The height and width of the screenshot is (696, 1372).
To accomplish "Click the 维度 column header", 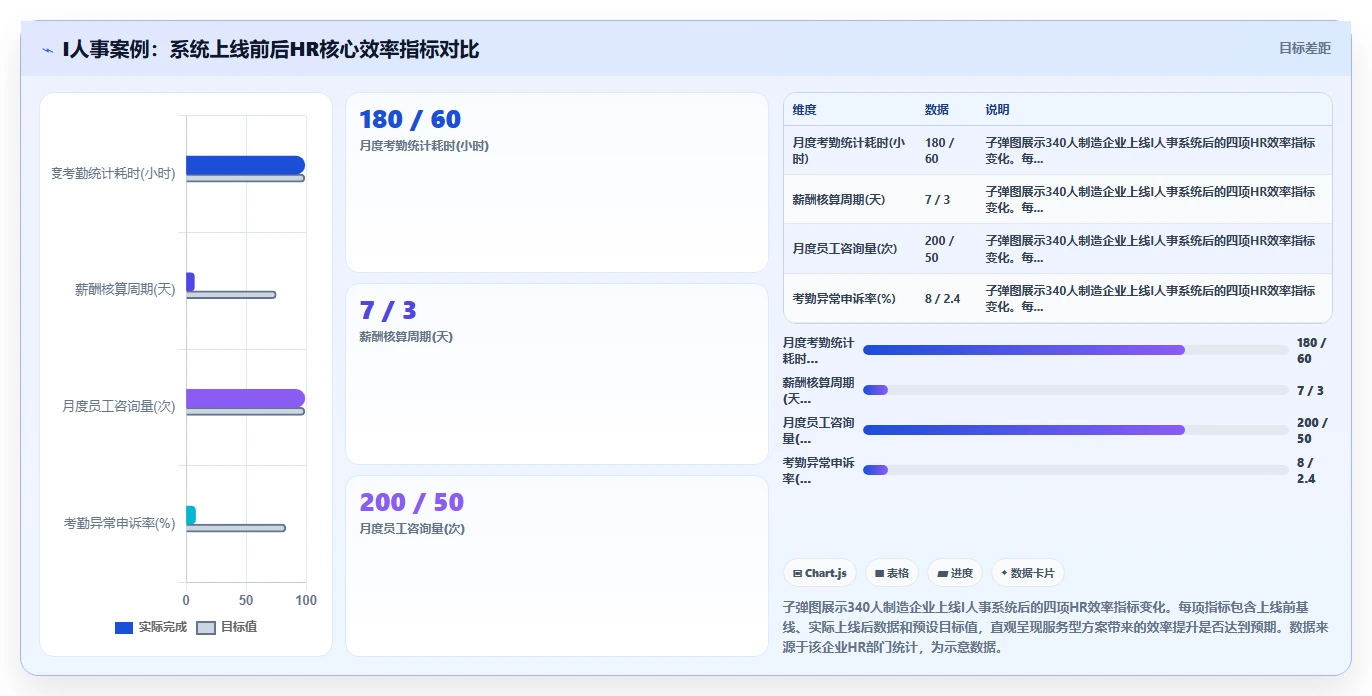I will click(804, 110).
